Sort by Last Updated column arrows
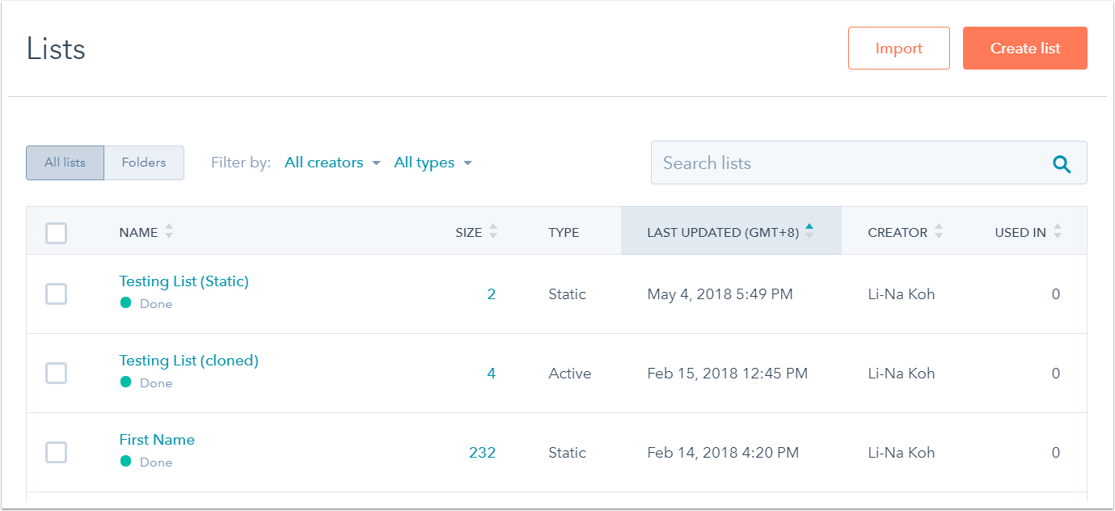 [809, 232]
